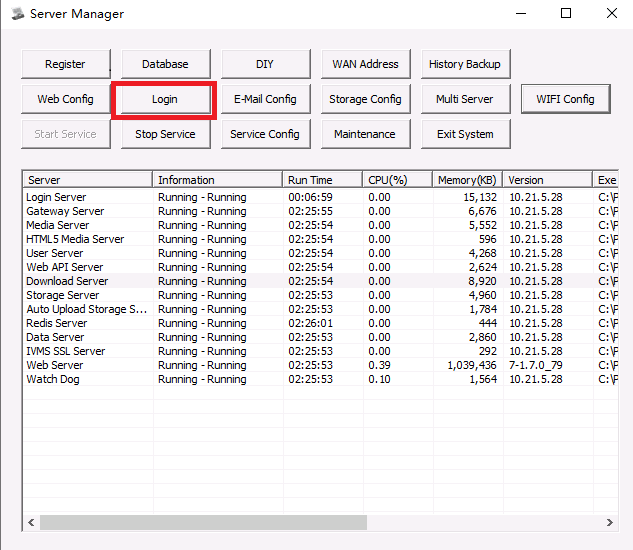The width and height of the screenshot is (633, 550).
Task: Select the HTML5 Media Server row
Action: pos(321,239)
